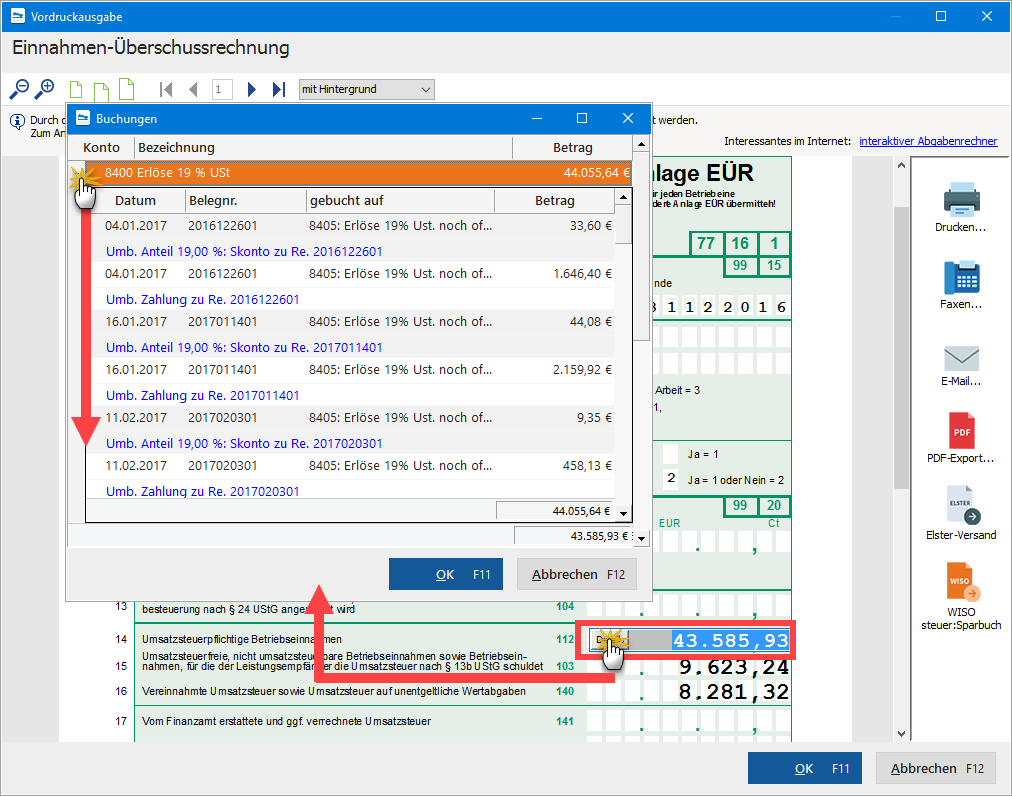Maximize the Buchungen dialog
This screenshot has width=1012, height=796.
[x=582, y=118]
